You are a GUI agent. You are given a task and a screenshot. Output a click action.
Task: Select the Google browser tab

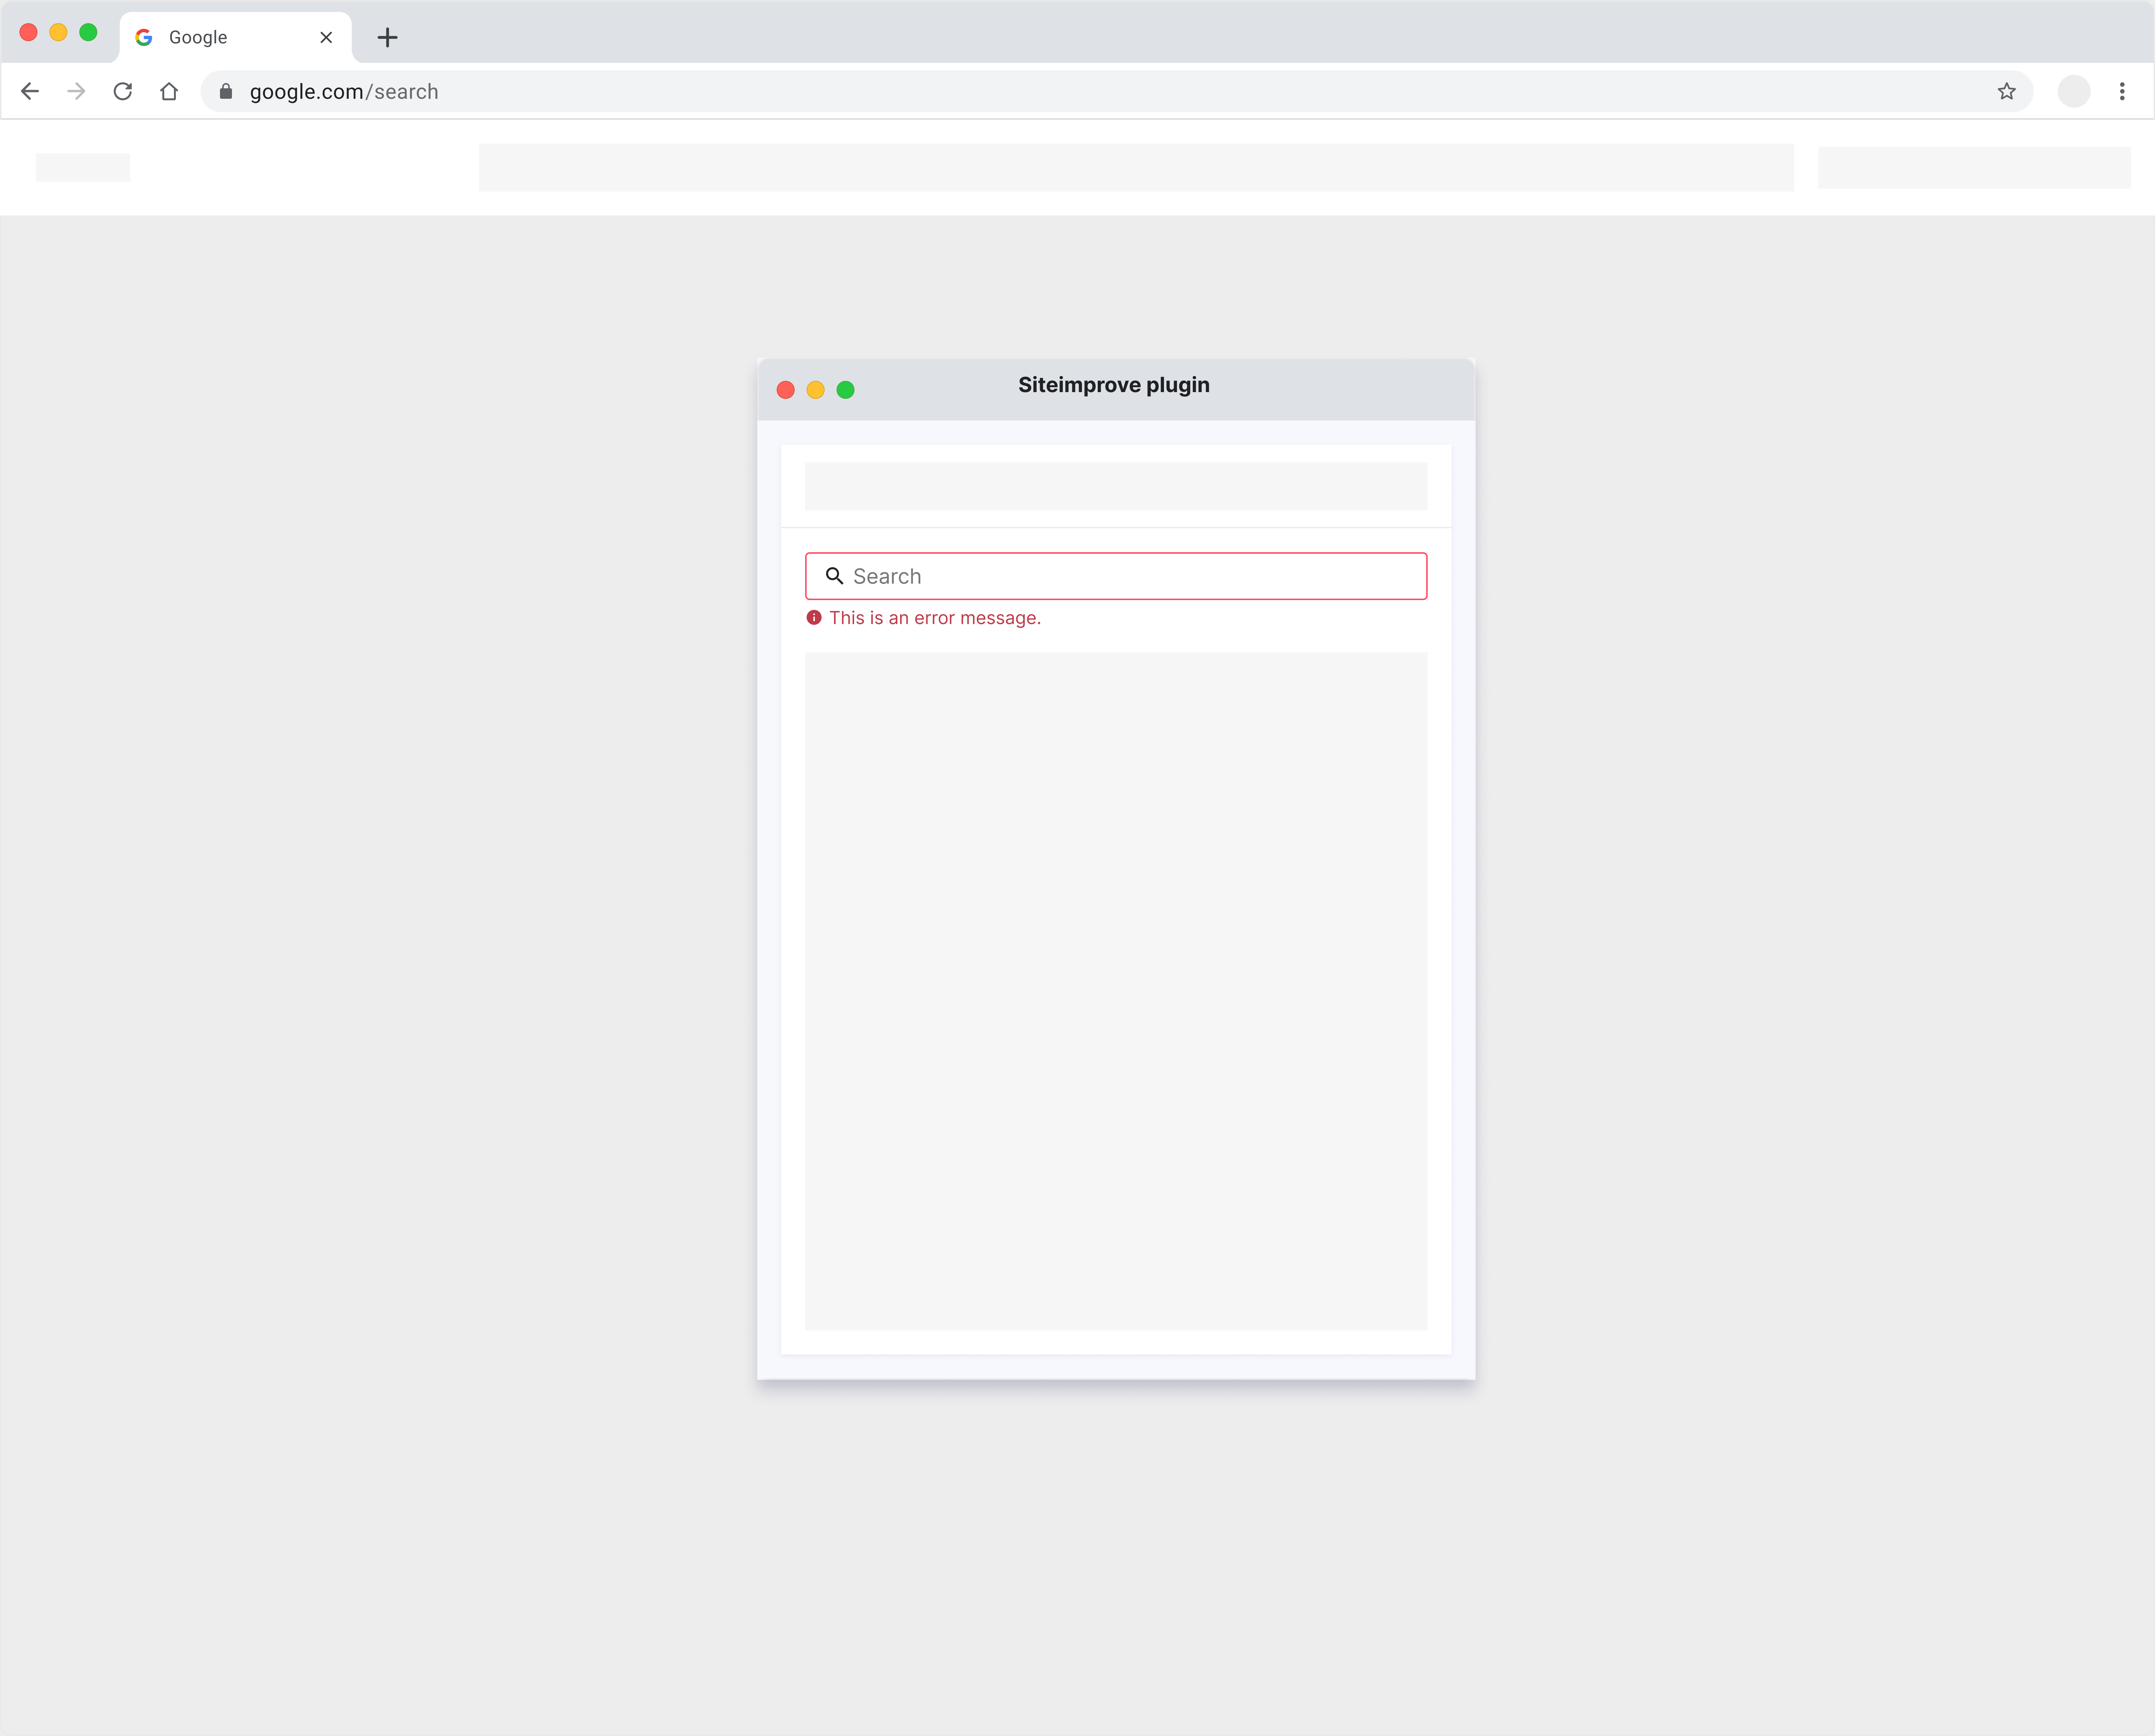(x=220, y=37)
